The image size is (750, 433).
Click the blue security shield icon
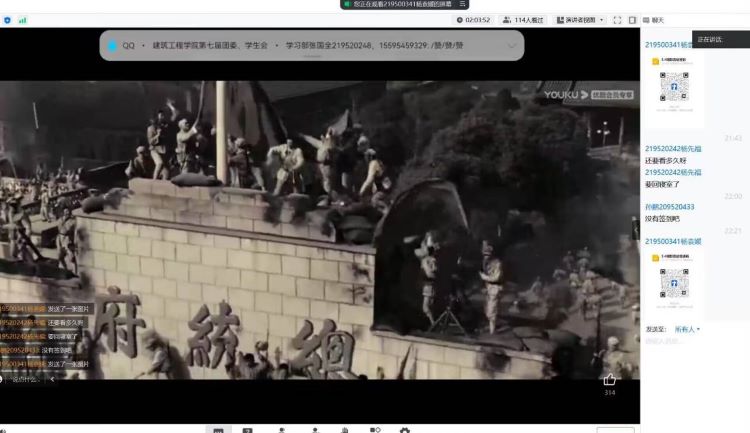(x=7, y=20)
